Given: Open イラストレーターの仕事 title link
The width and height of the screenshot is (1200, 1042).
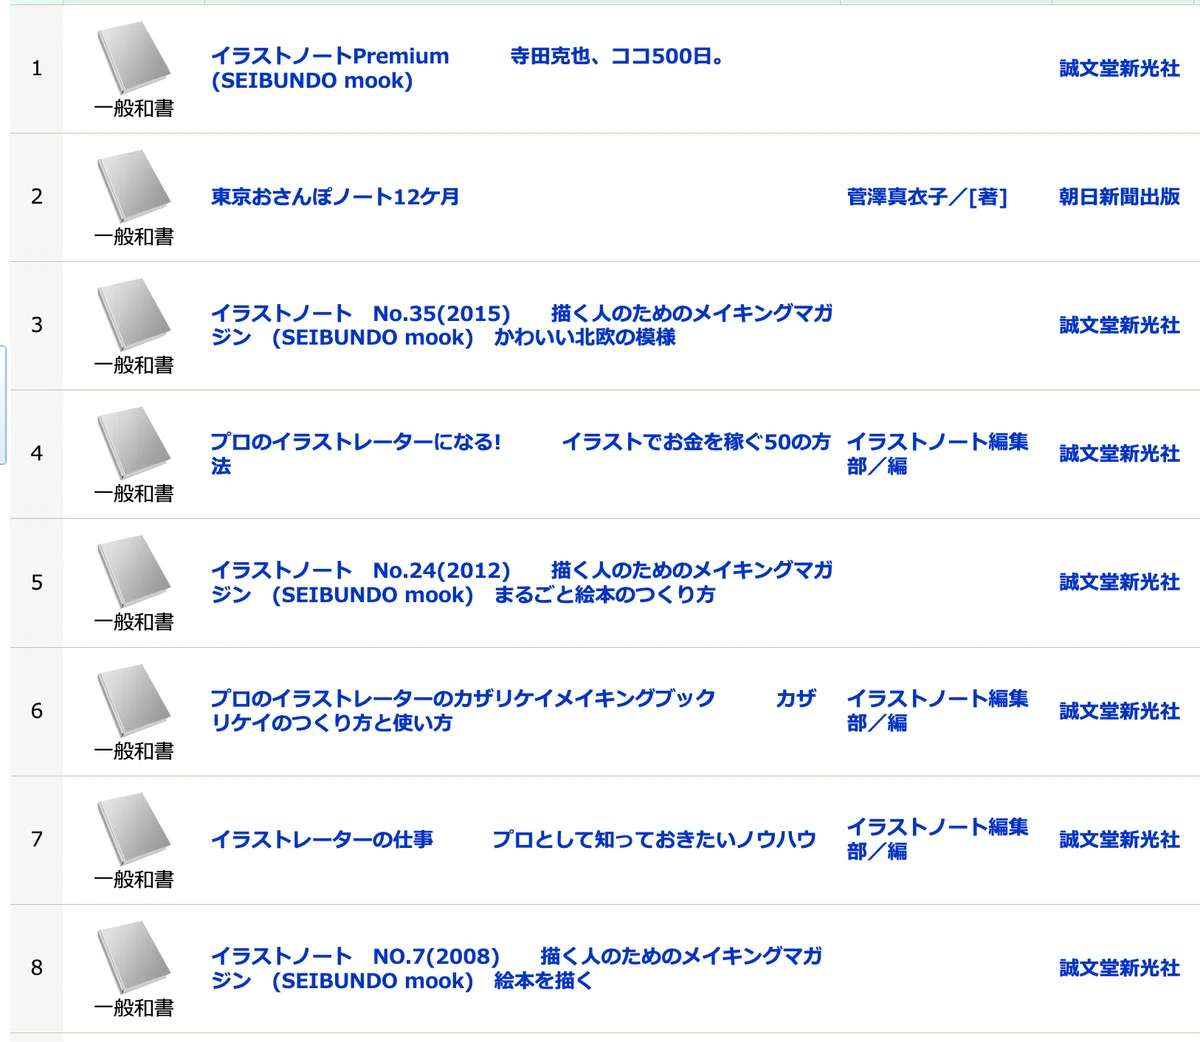Looking at the screenshot, I should 513,839.
